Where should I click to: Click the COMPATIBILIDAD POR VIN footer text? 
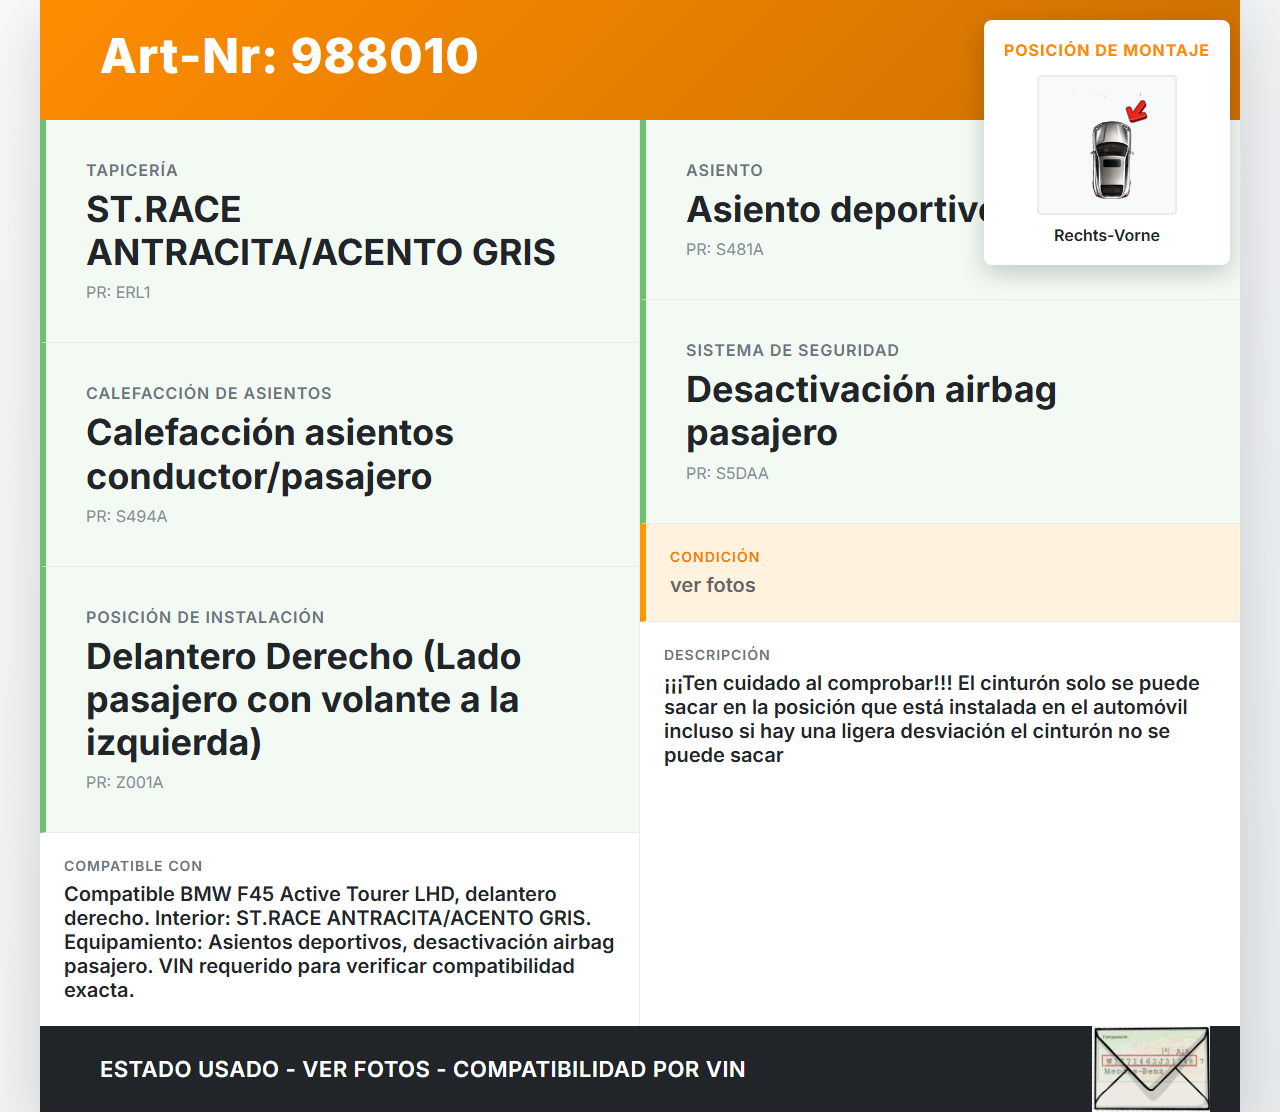[600, 1069]
